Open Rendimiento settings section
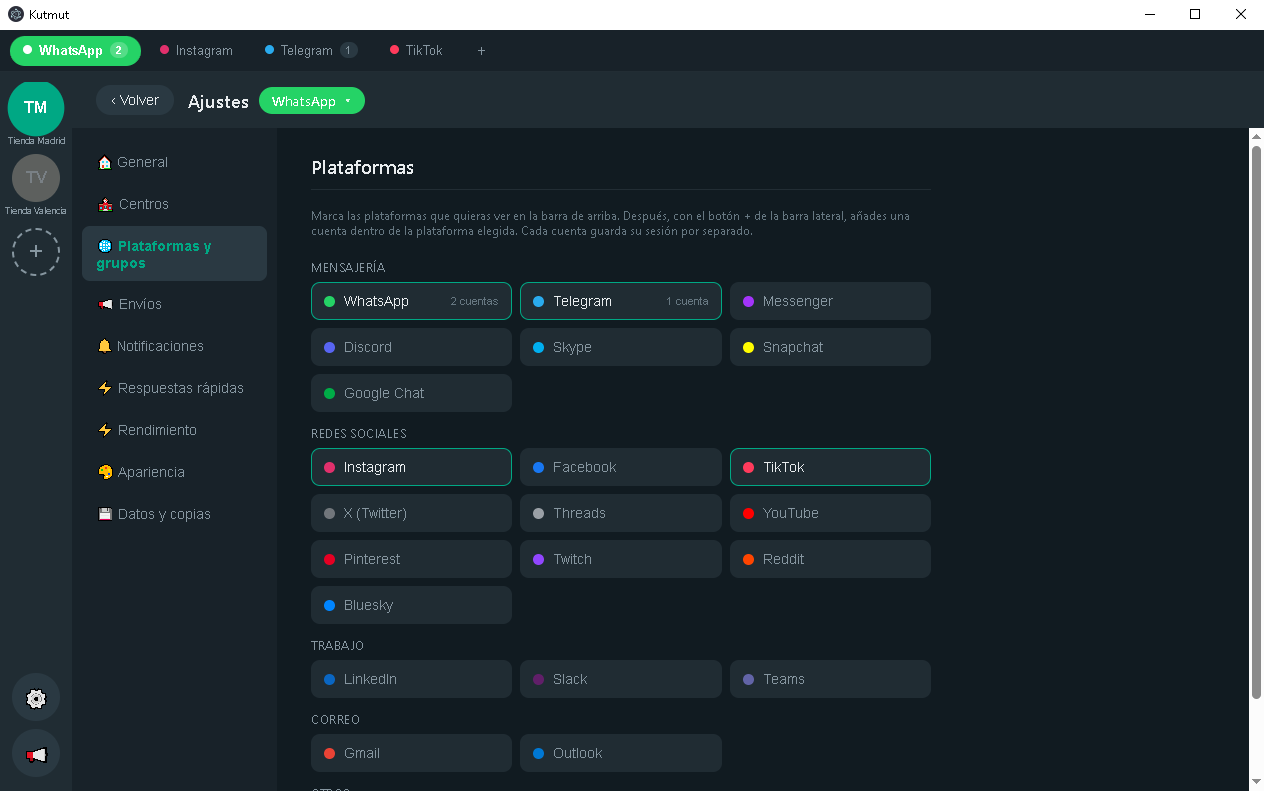Image resolution: width=1264 pixels, height=791 pixels. coord(174,430)
